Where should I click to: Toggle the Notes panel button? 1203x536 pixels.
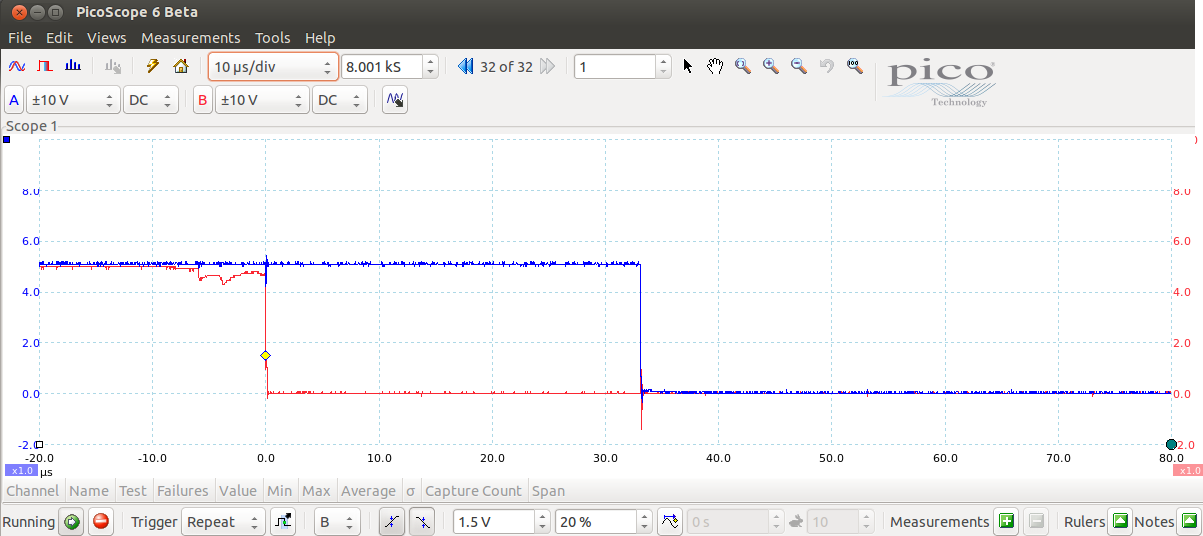tap(1189, 521)
